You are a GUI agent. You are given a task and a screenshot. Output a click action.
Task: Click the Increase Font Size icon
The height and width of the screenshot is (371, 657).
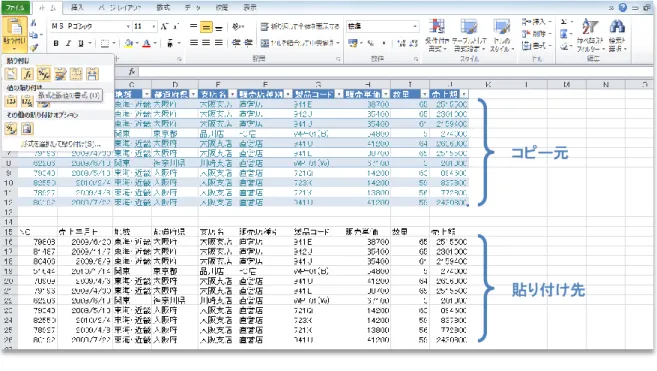pyautogui.click(x=164, y=26)
